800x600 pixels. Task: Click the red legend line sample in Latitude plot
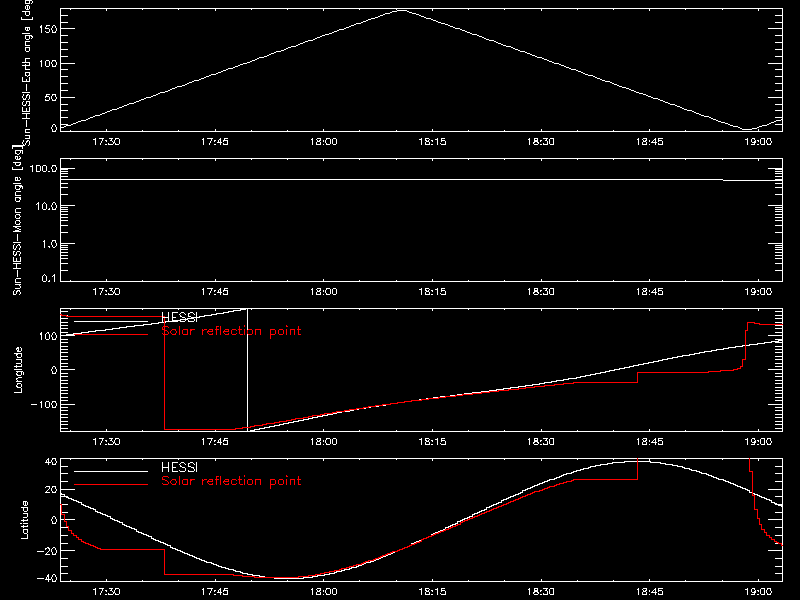click(111, 484)
